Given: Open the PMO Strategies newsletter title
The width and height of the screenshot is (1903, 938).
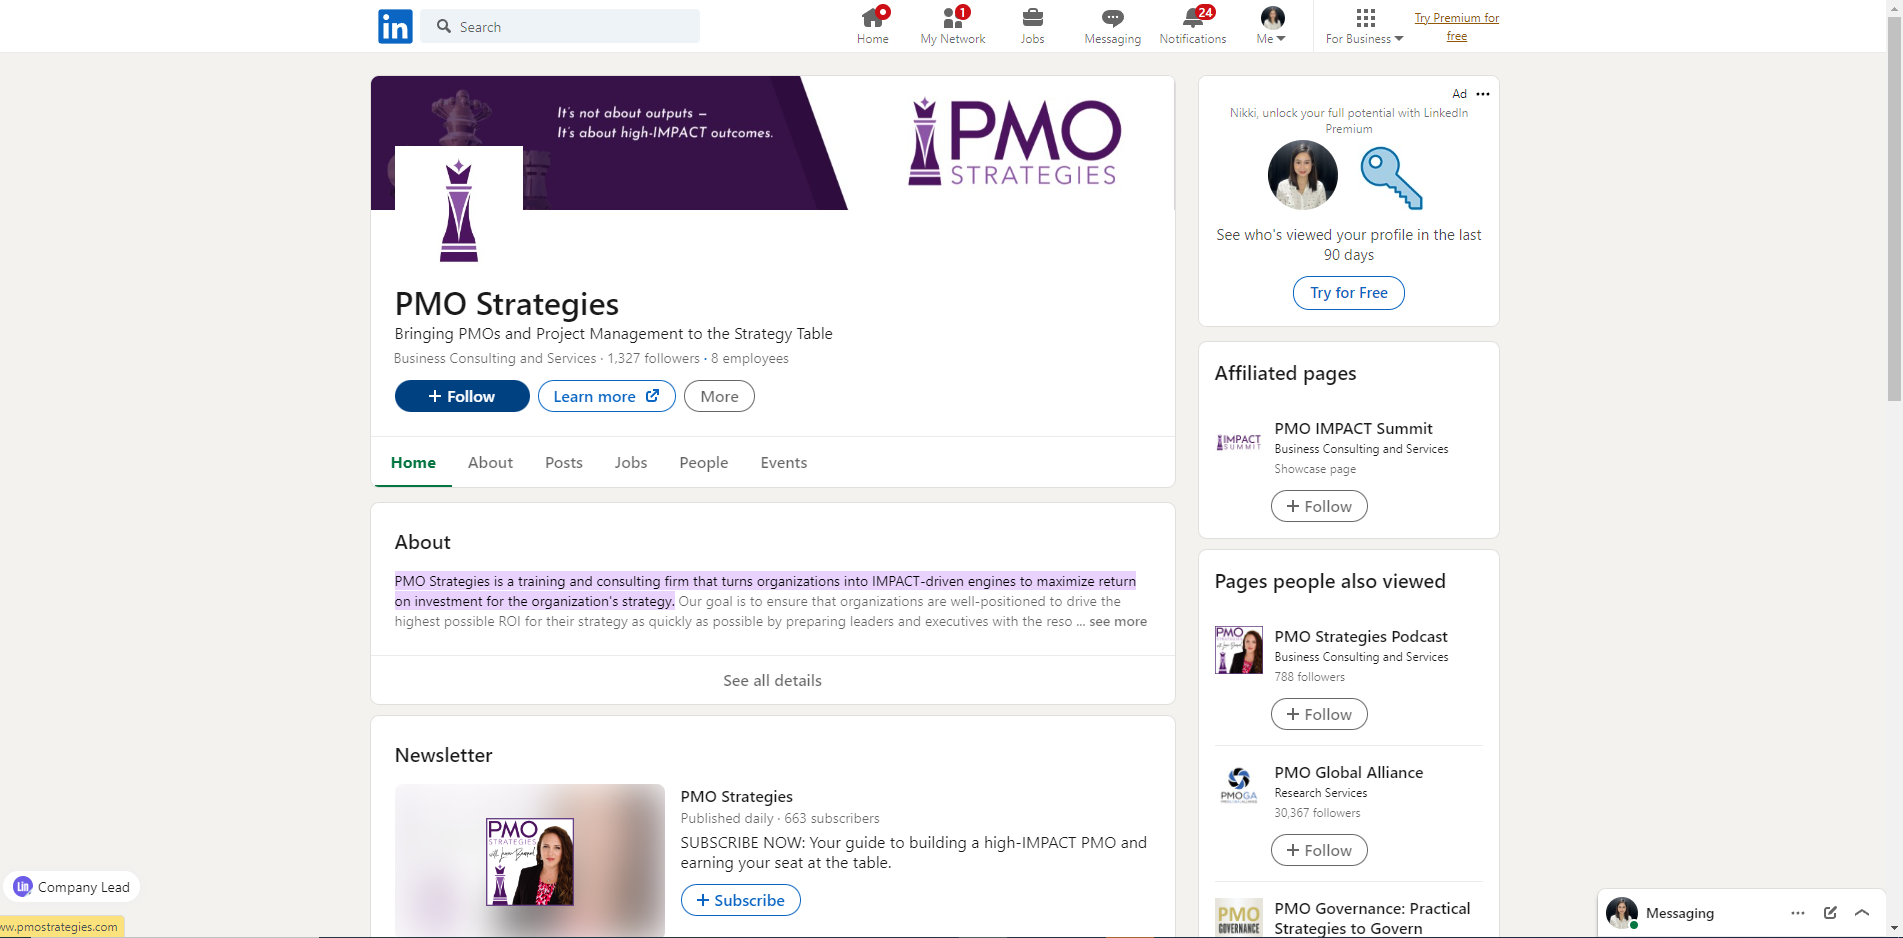Looking at the screenshot, I should pyautogui.click(x=737, y=796).
